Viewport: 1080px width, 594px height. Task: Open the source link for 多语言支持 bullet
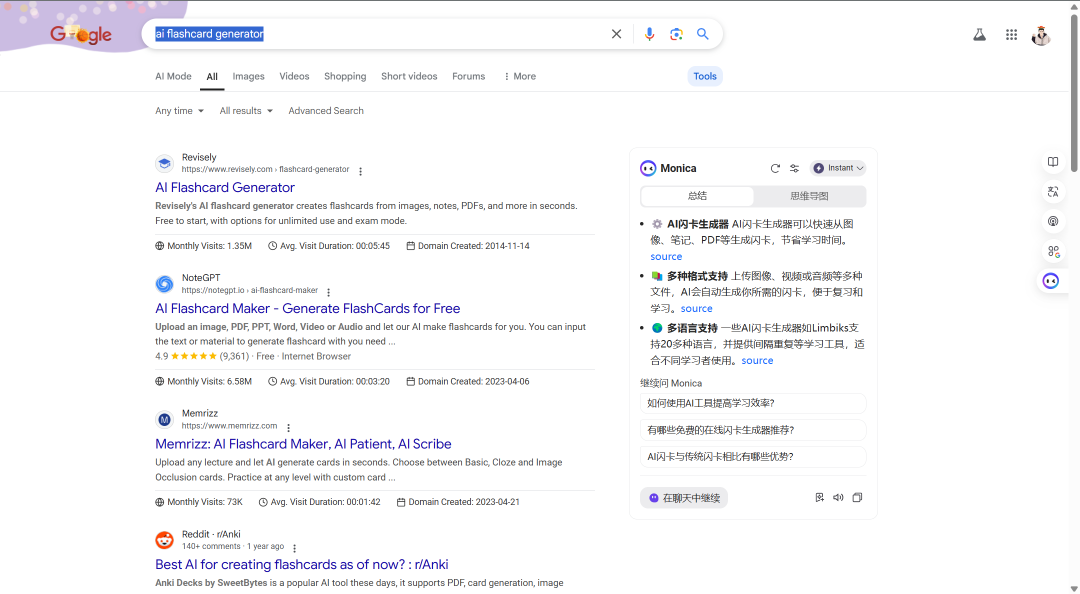[x=757, y=360]
